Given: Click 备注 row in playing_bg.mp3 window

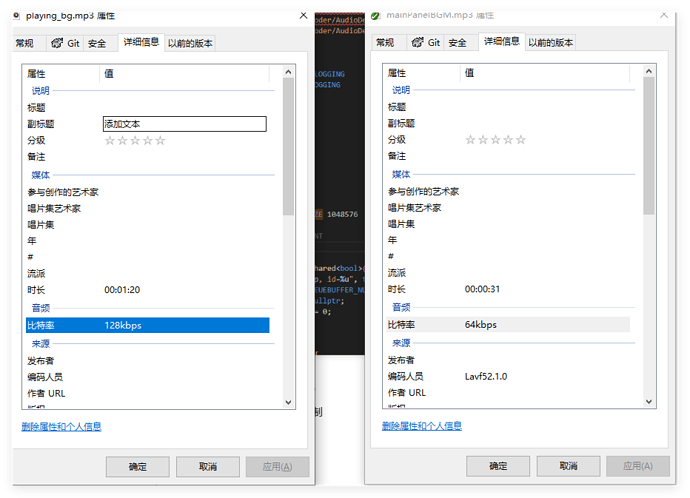Looking at the screenshot, I should coord(147,157).
